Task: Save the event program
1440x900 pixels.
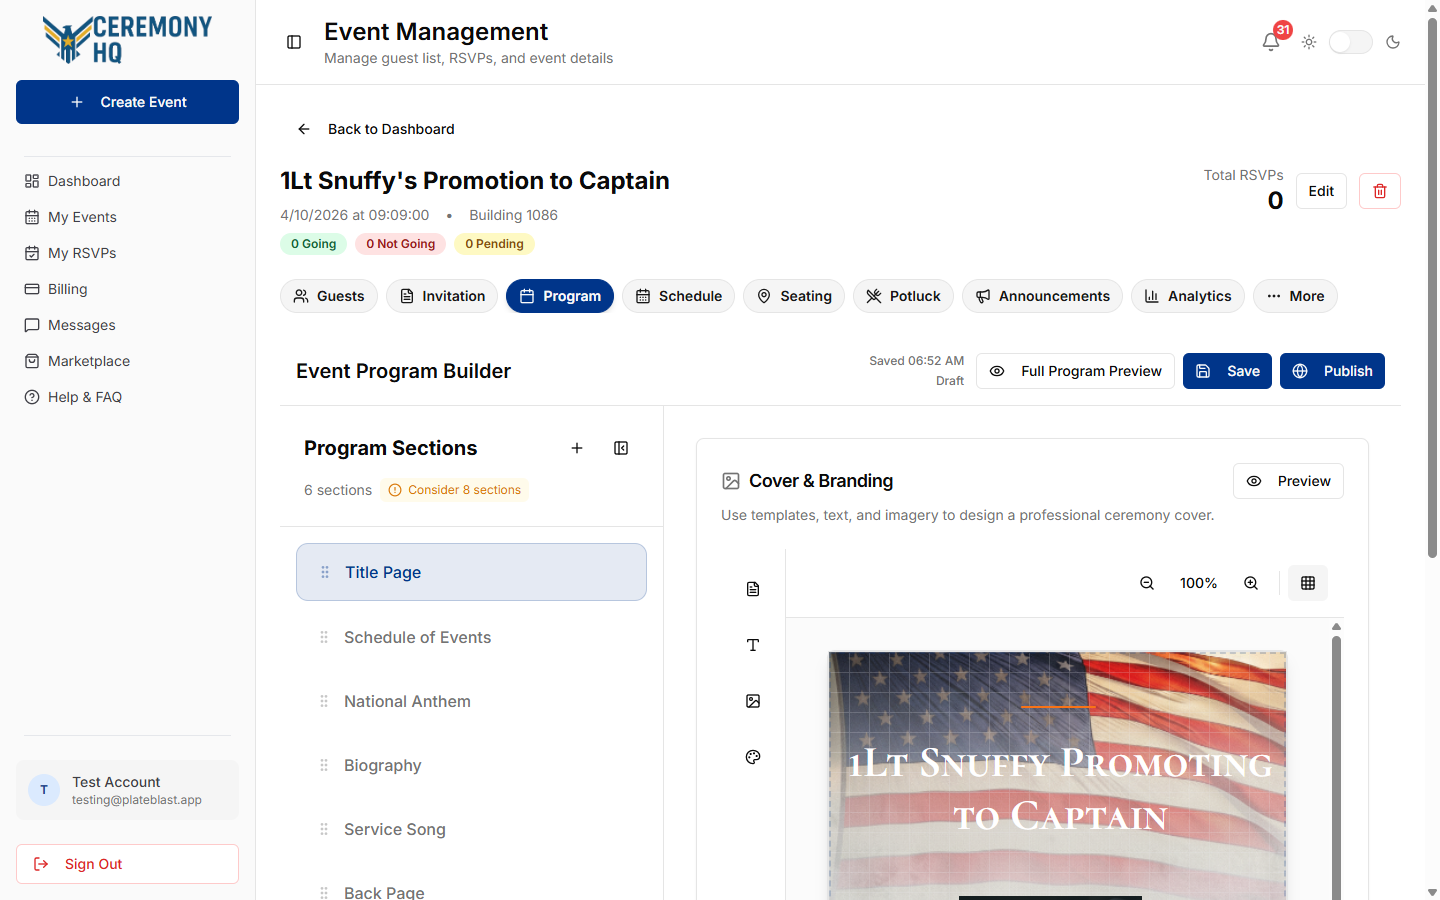Action: (1227, 371)
